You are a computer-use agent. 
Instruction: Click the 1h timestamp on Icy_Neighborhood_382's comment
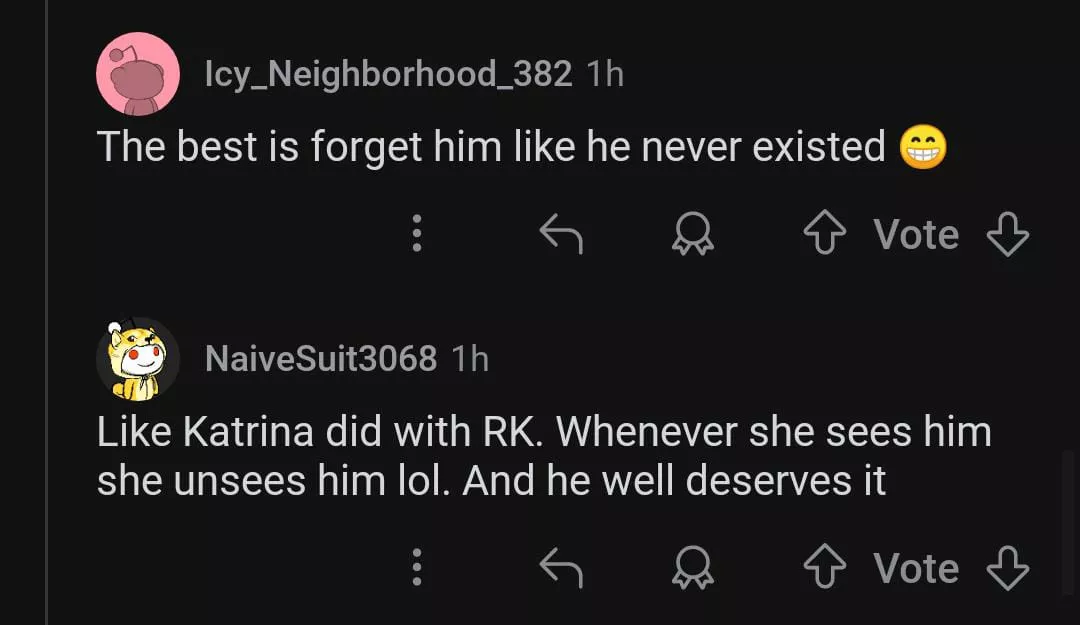[604, 73]
